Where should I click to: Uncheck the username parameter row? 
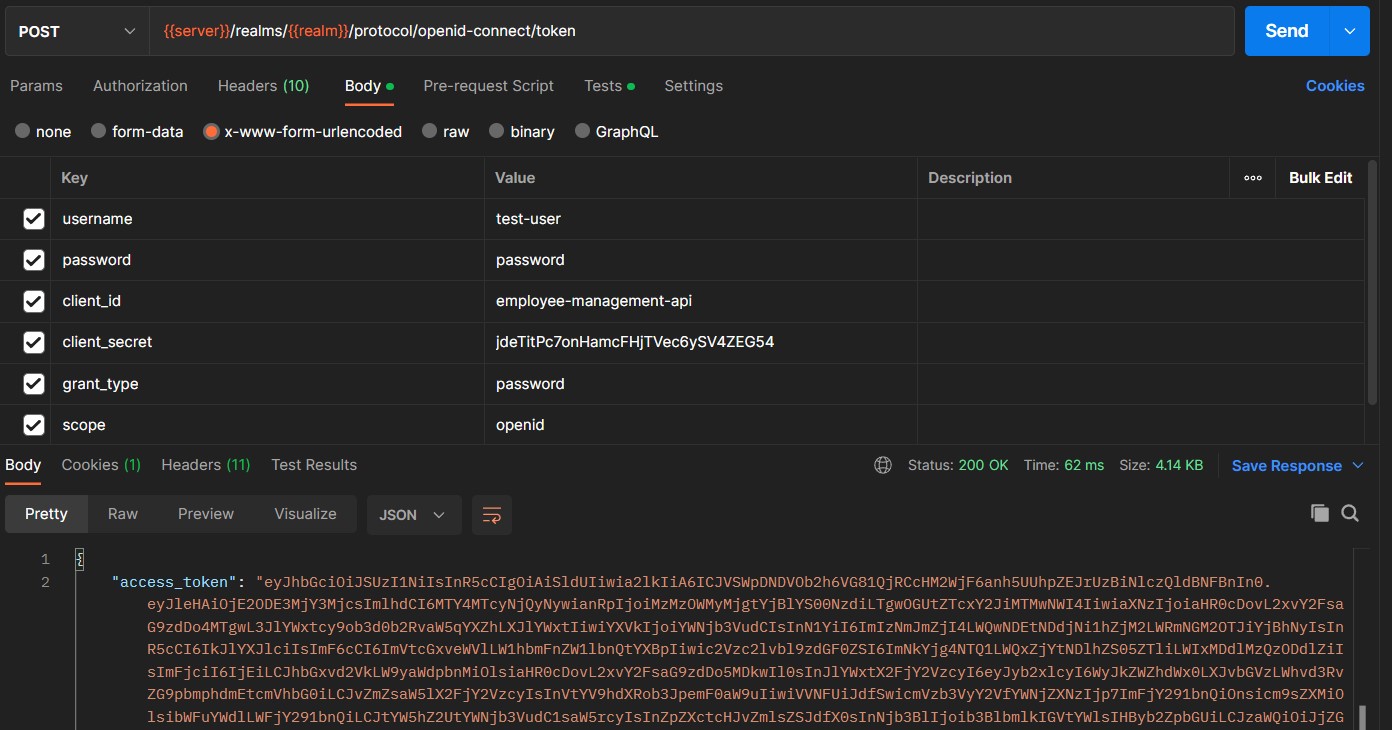pyautogui.click(x=33, y=218)
